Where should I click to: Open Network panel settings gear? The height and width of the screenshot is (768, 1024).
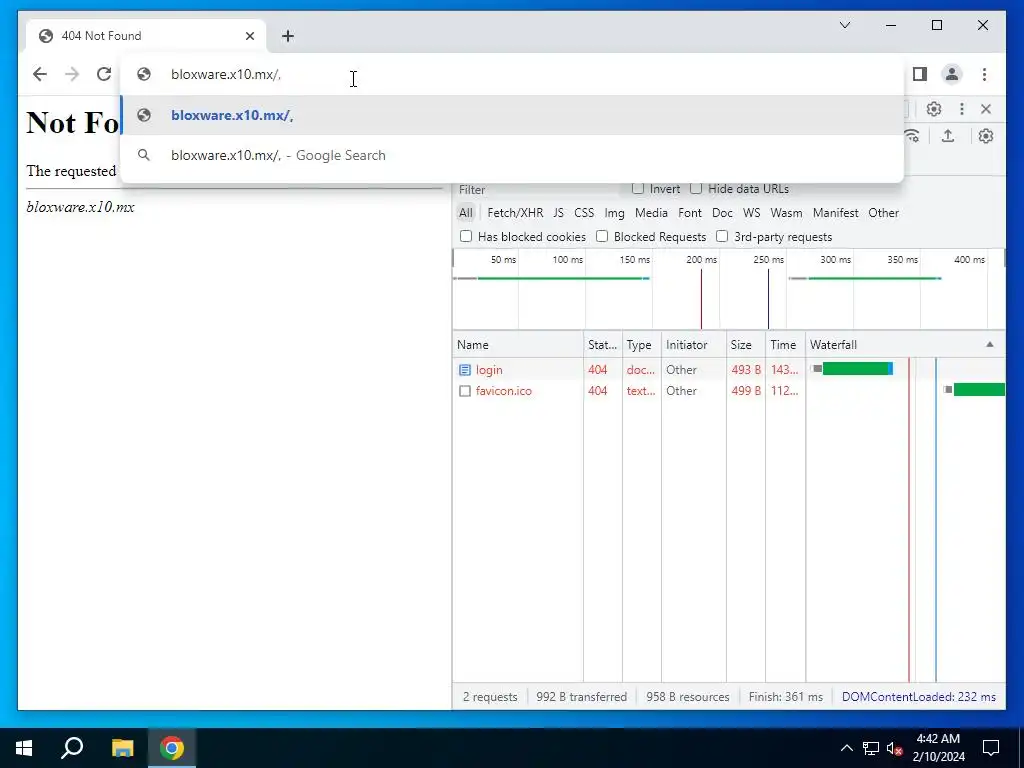985,136
